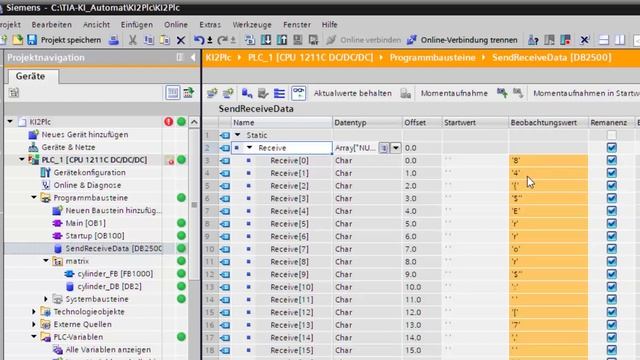Click the snapshot load icon with grey arrow
The height and width of the screenshot is (360, 640).
(518, 93)
